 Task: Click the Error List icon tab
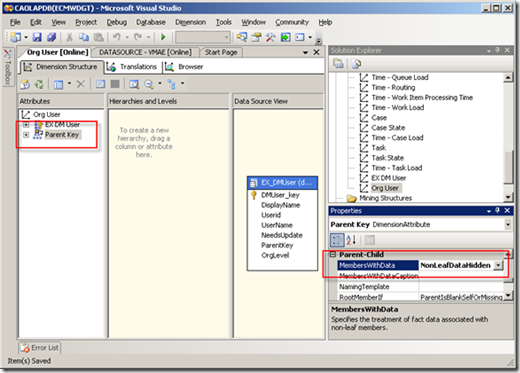[40, 348]
